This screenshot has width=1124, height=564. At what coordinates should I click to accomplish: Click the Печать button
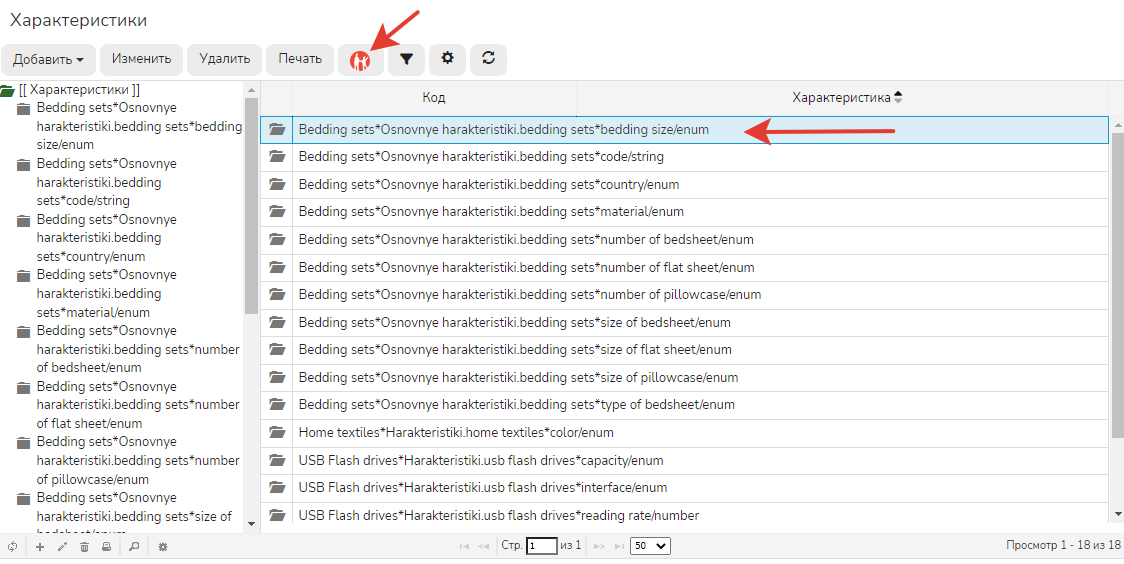pos(300,60)
